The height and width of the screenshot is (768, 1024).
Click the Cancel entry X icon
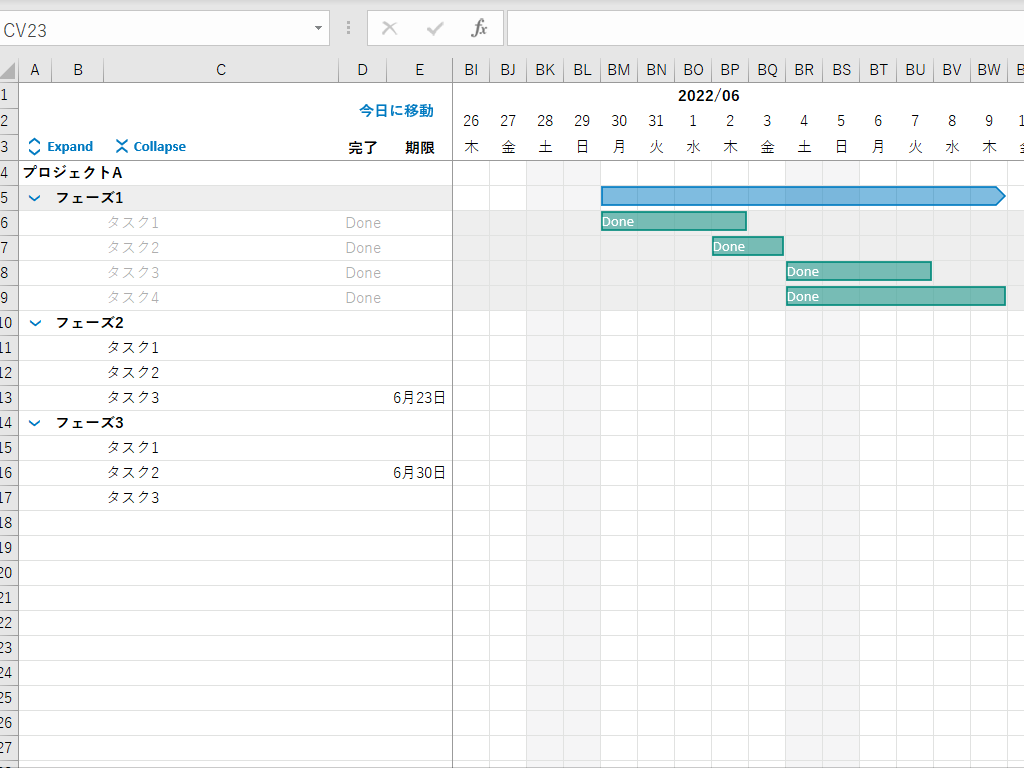(x=389, y=28)
